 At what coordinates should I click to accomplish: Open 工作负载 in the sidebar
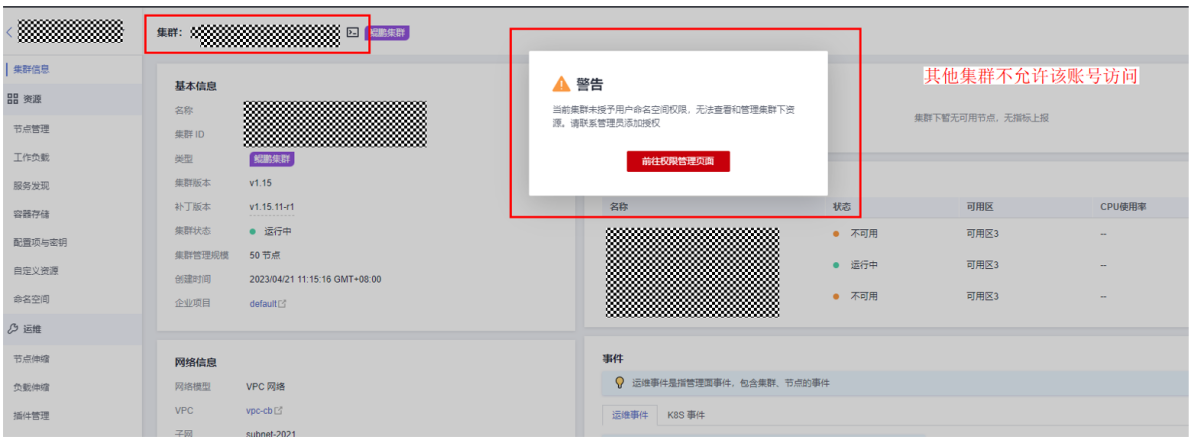pyautogui.click(x=32, y=157)
